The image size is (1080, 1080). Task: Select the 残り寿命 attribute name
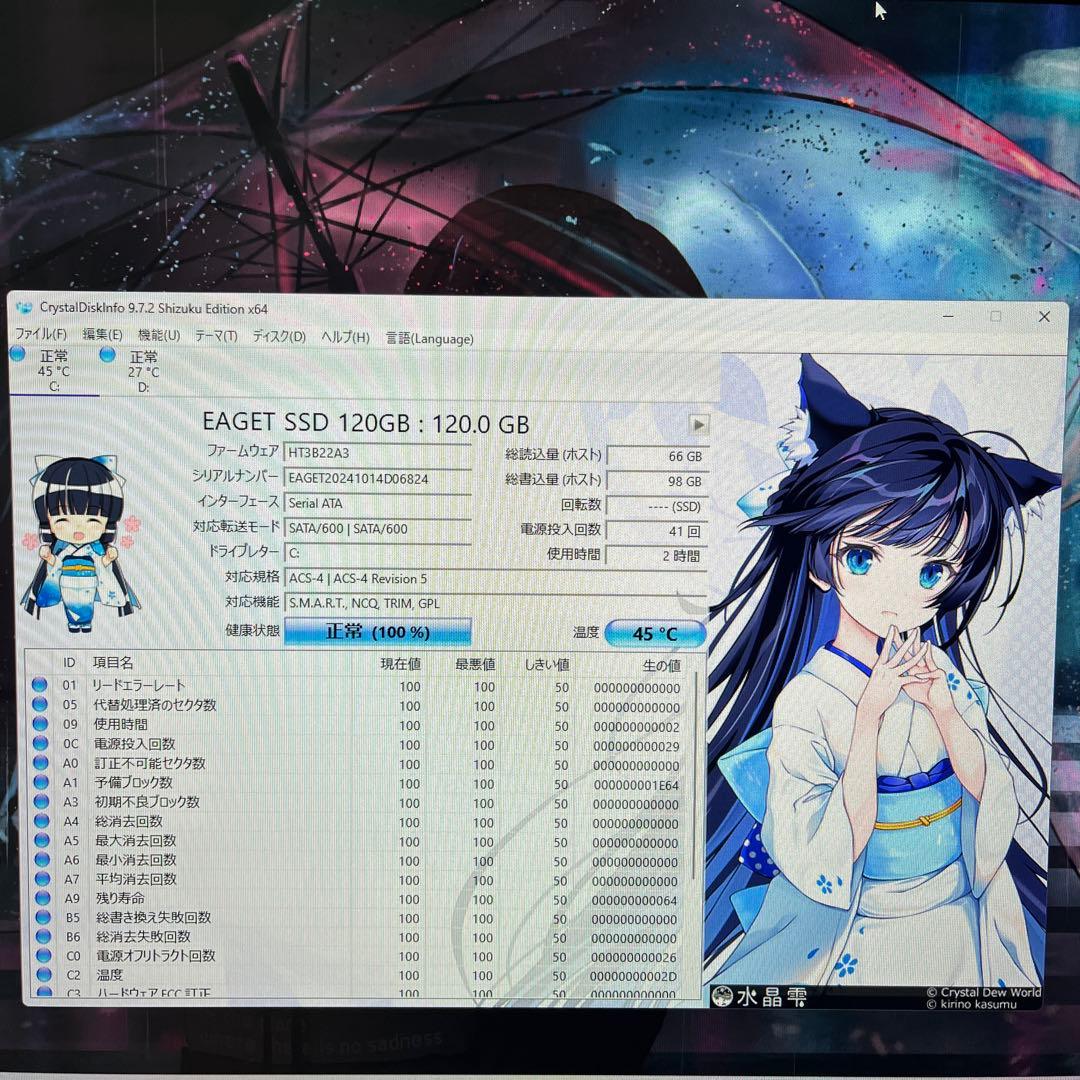coord(121,898)
